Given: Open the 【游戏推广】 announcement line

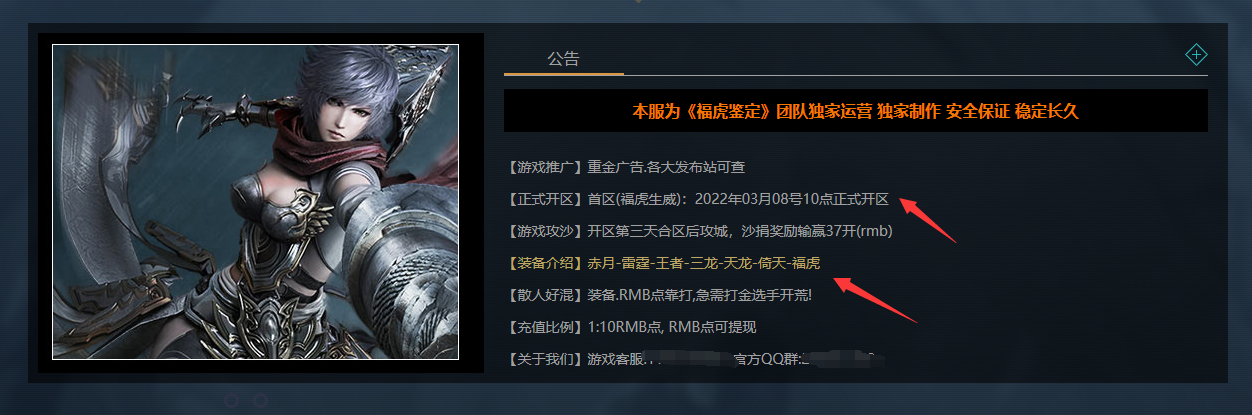Looking at the screenshot, I should point(627,167).
